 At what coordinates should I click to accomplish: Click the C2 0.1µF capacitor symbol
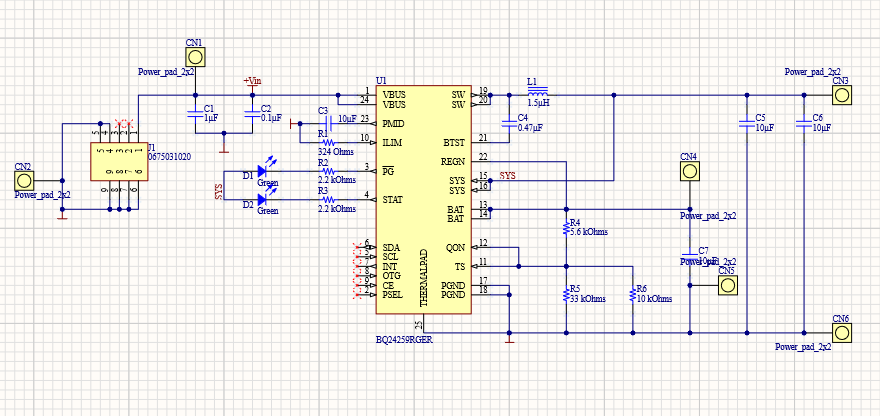[252, 114]
